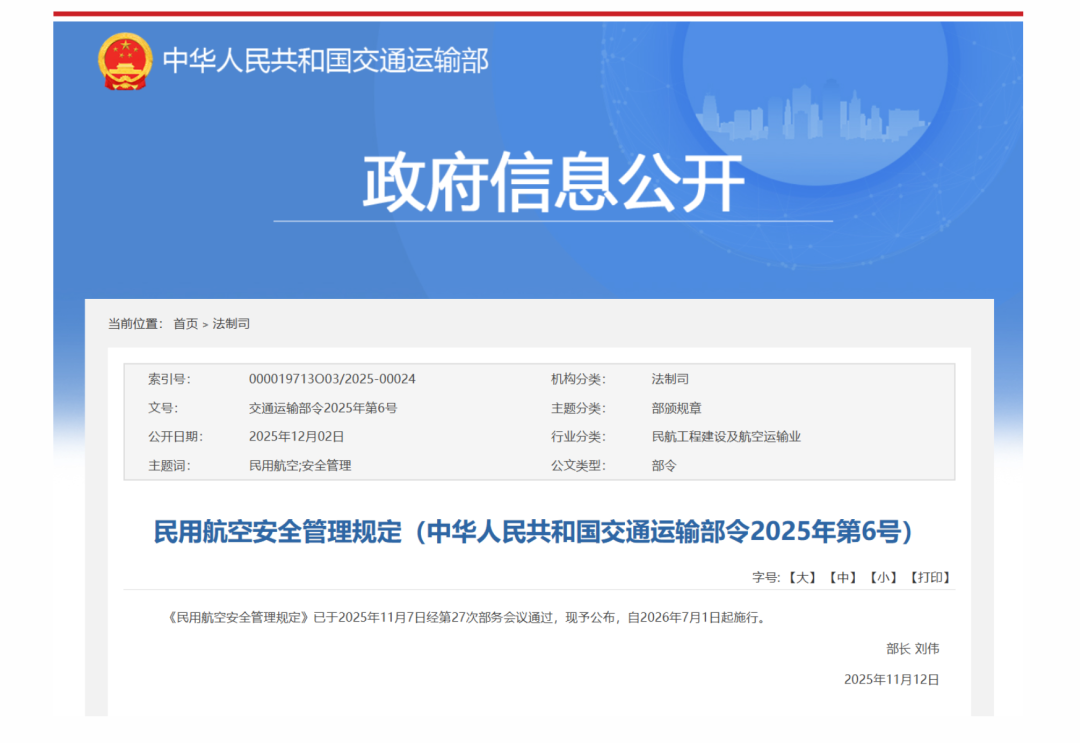Go to 首页 in the breadcrumb
The width and height of the screenshot is (1080, 743).
click(x=185, y=324)
